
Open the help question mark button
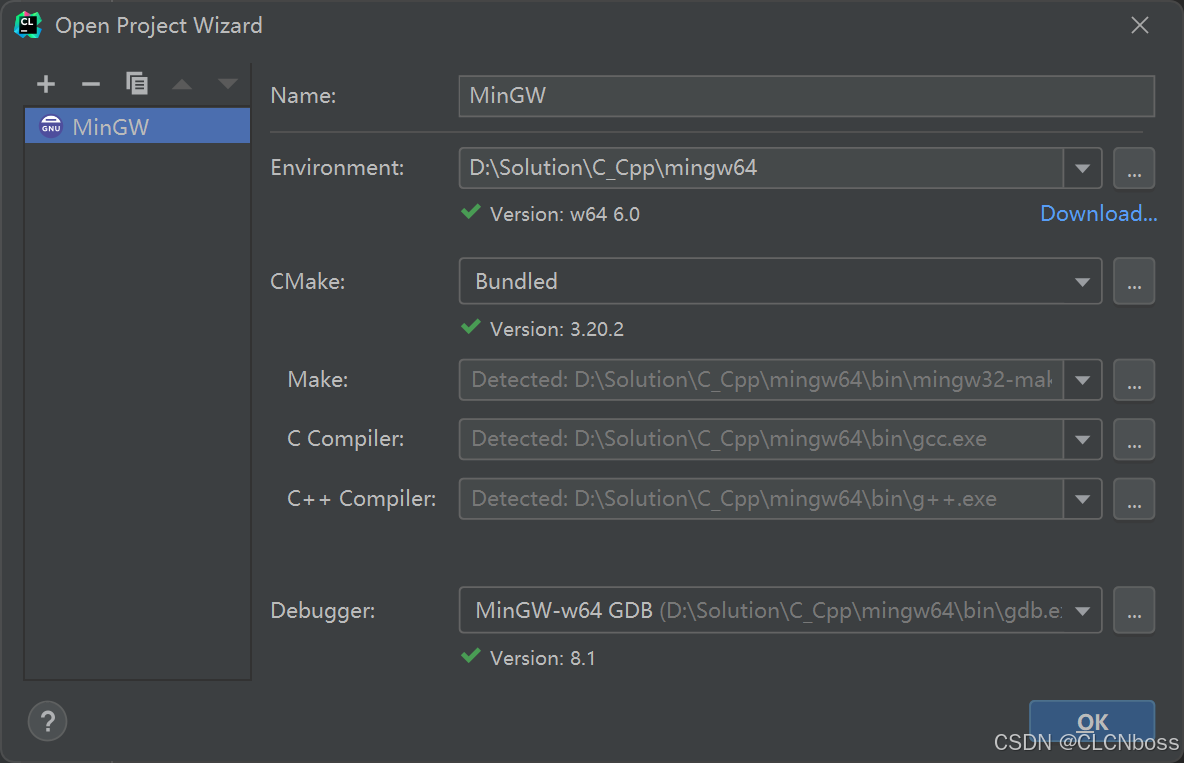(x=48, y=721)
